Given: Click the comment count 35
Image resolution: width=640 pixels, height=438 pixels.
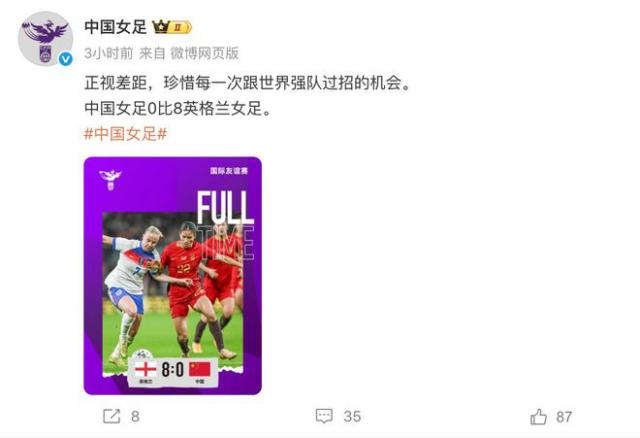Looking at the screenshot, I should 352,416.
